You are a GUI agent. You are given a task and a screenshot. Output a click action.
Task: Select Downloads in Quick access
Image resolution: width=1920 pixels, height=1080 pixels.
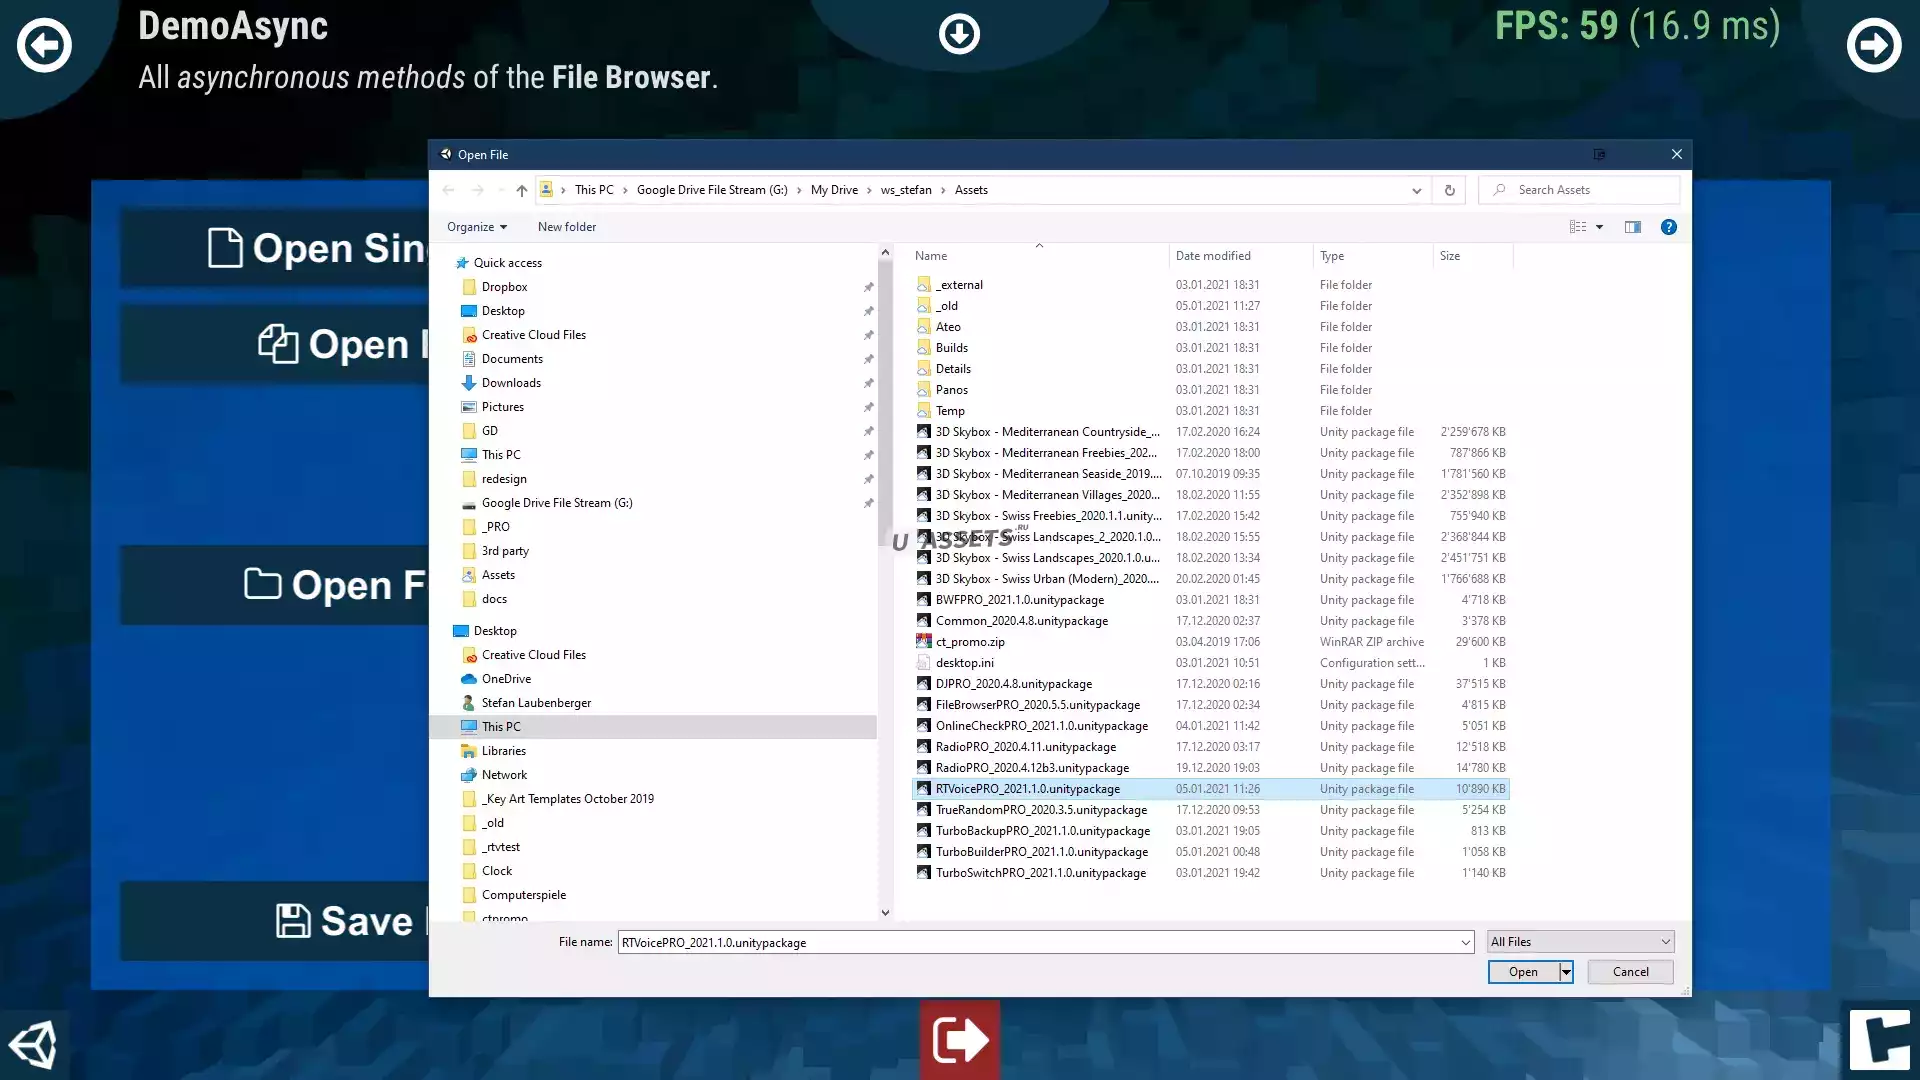(511, 383)
